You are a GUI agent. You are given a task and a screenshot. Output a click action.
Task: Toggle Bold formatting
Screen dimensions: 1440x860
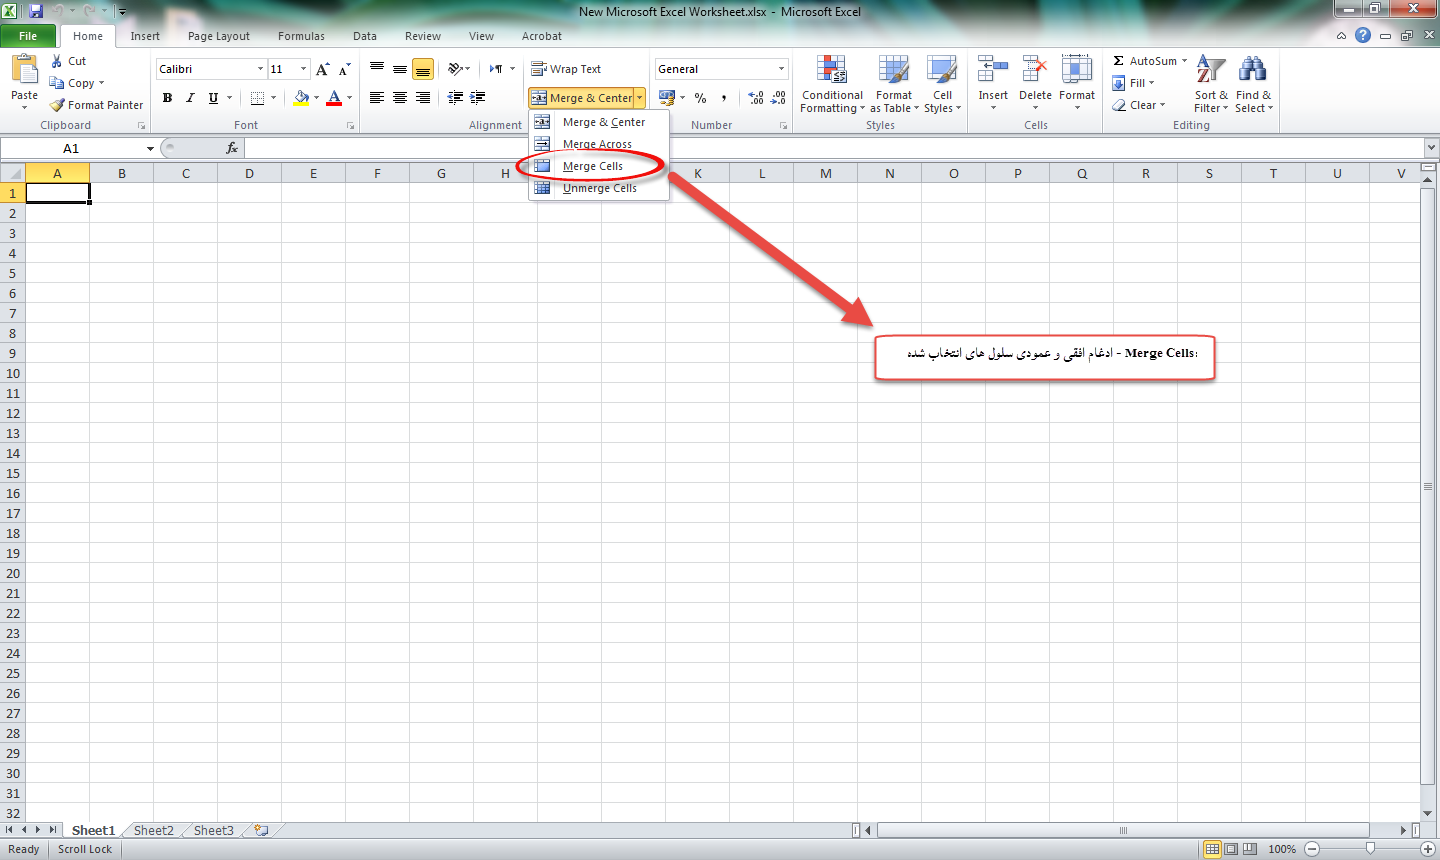tap(167, 98)
